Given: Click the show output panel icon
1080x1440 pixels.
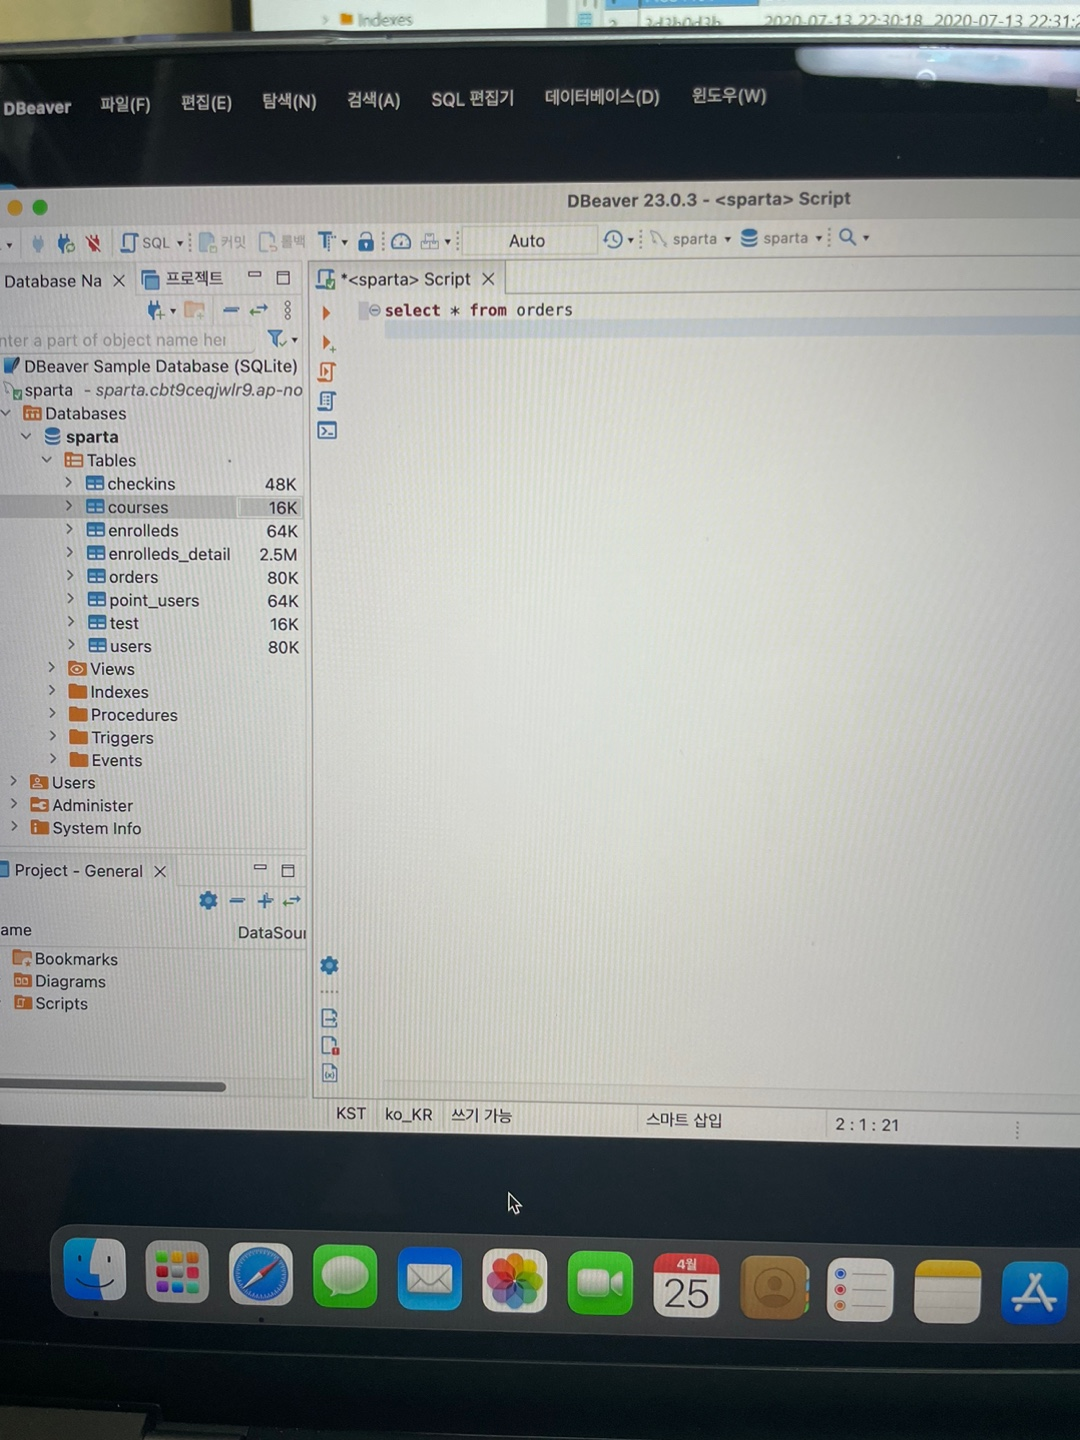Looking at the screenshot, I should [x=329, y=1019].
